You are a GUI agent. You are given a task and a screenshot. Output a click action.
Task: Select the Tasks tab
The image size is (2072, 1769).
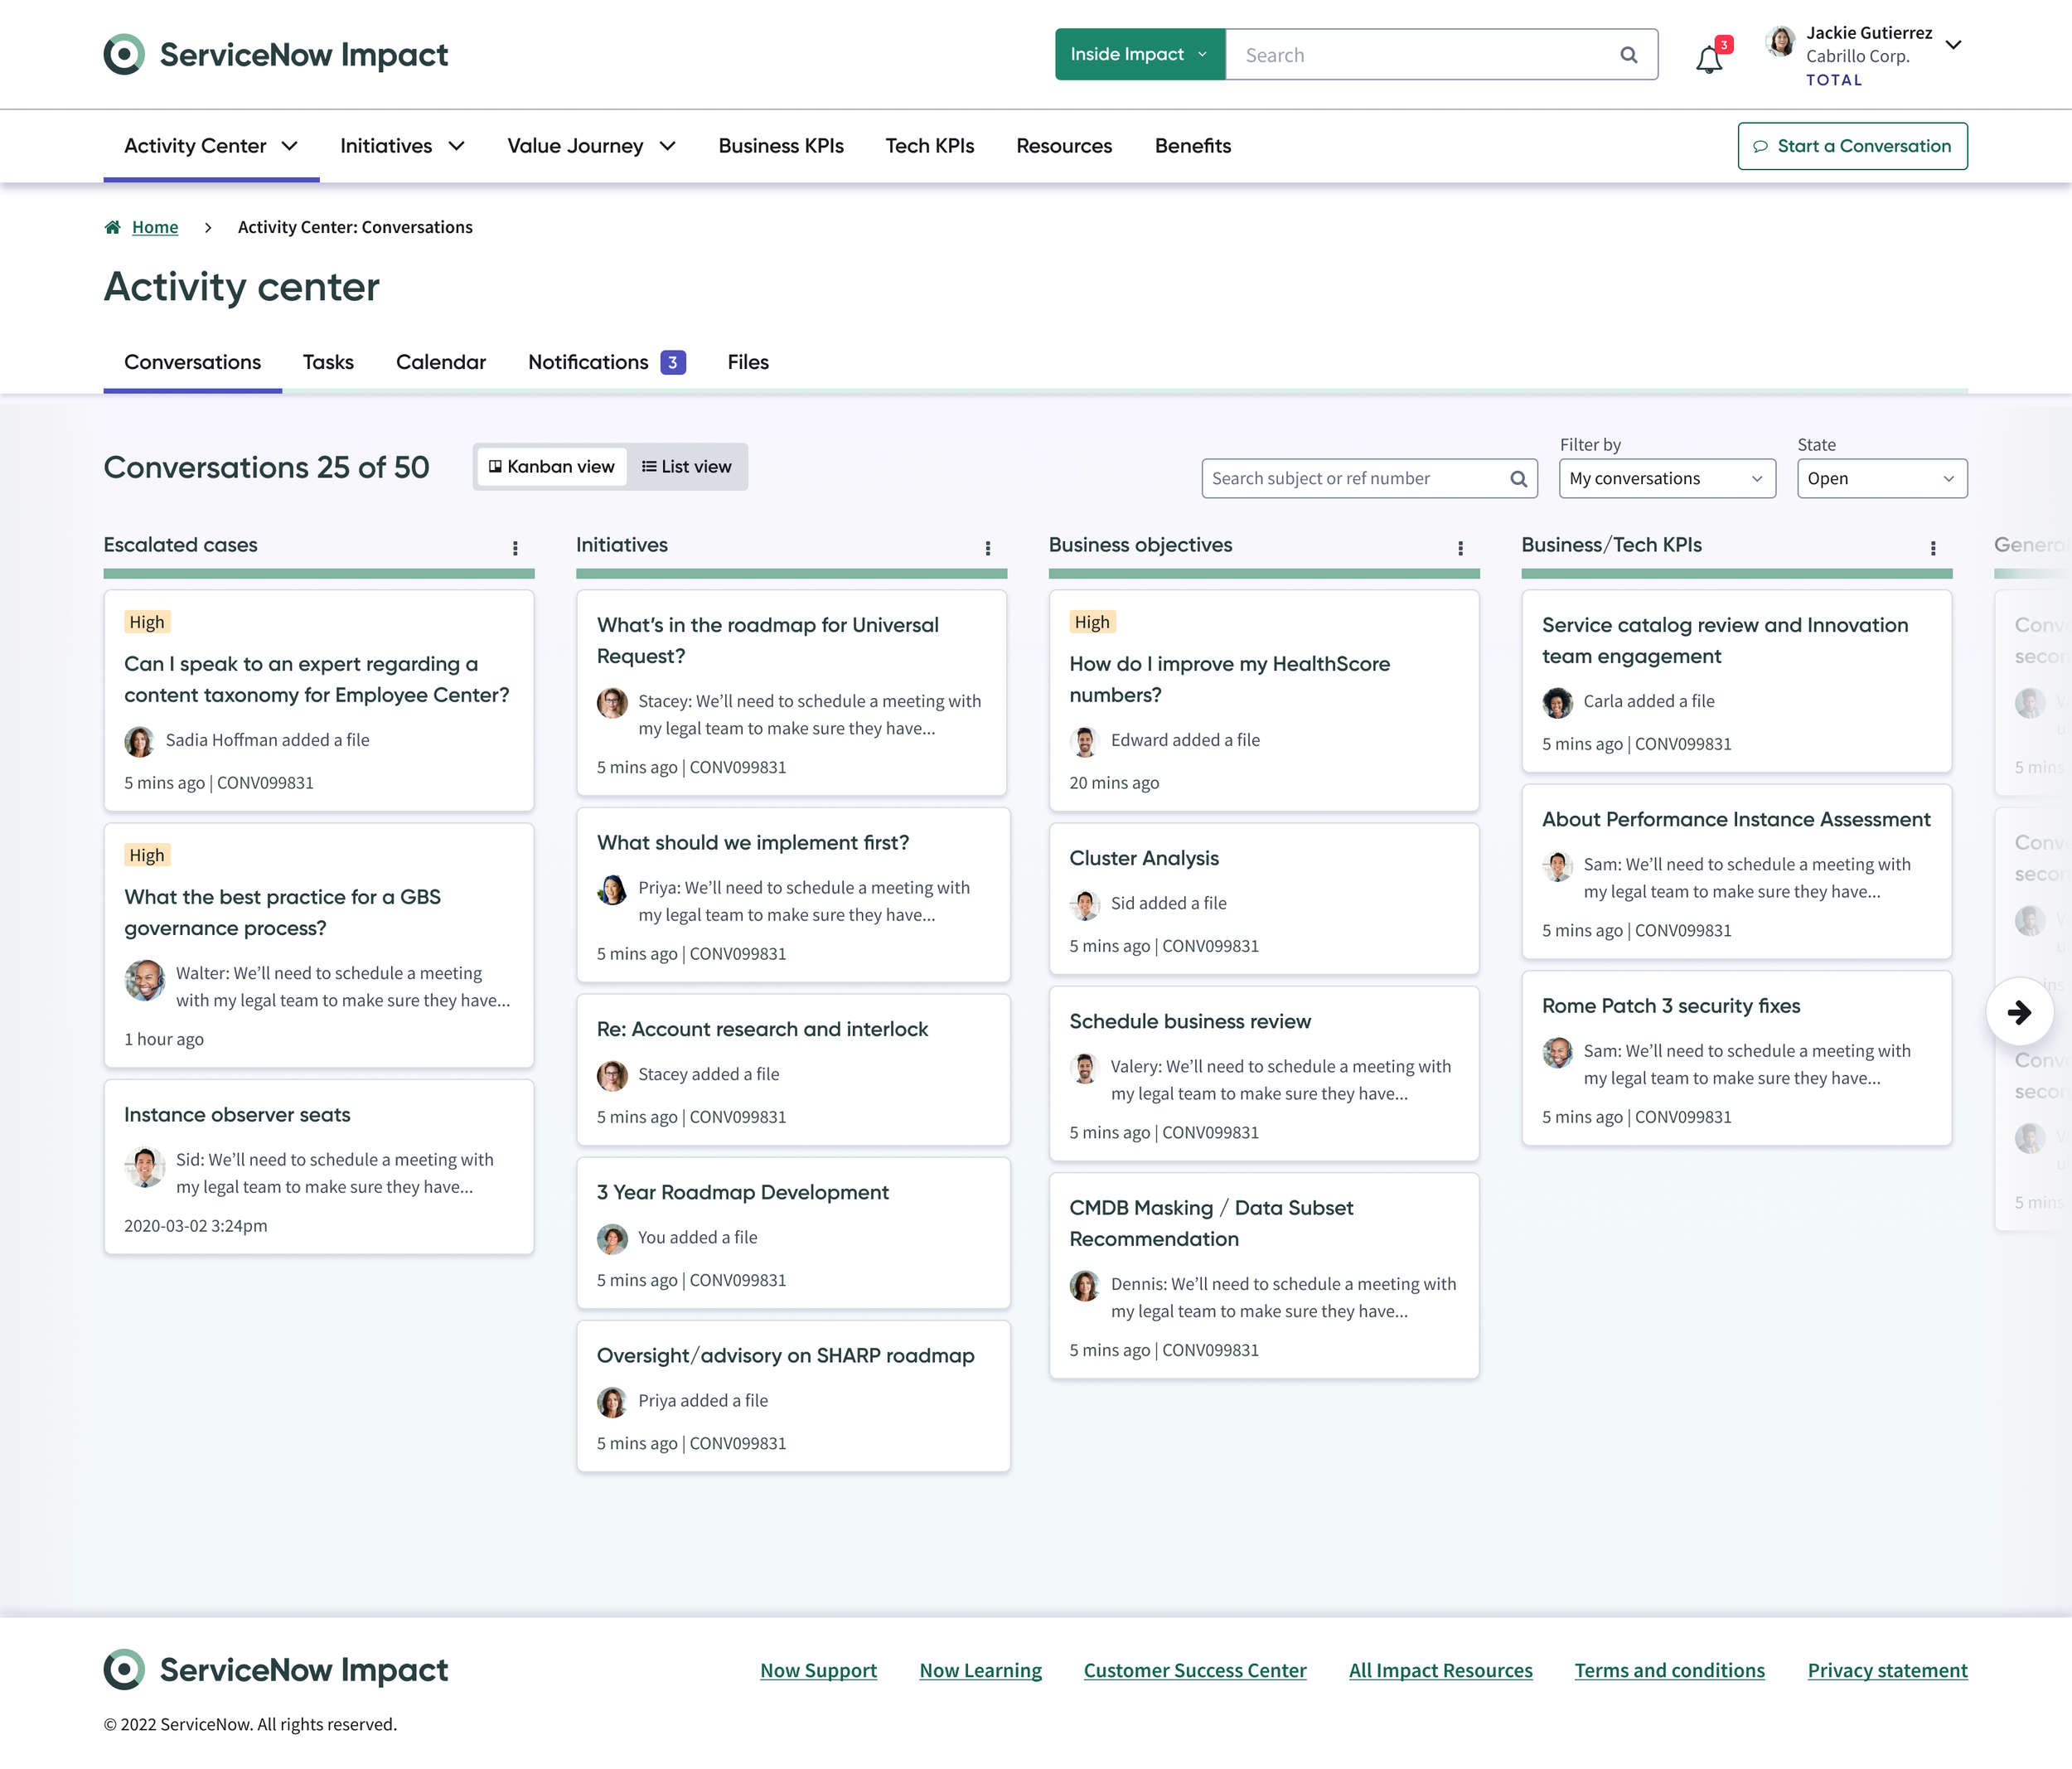(x=328, y=362)
